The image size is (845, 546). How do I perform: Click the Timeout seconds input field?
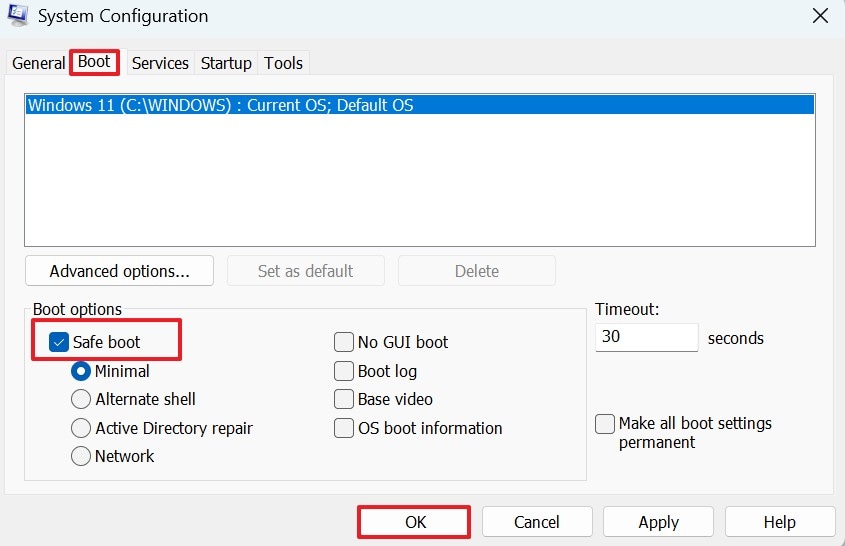(x=646, y=337)
